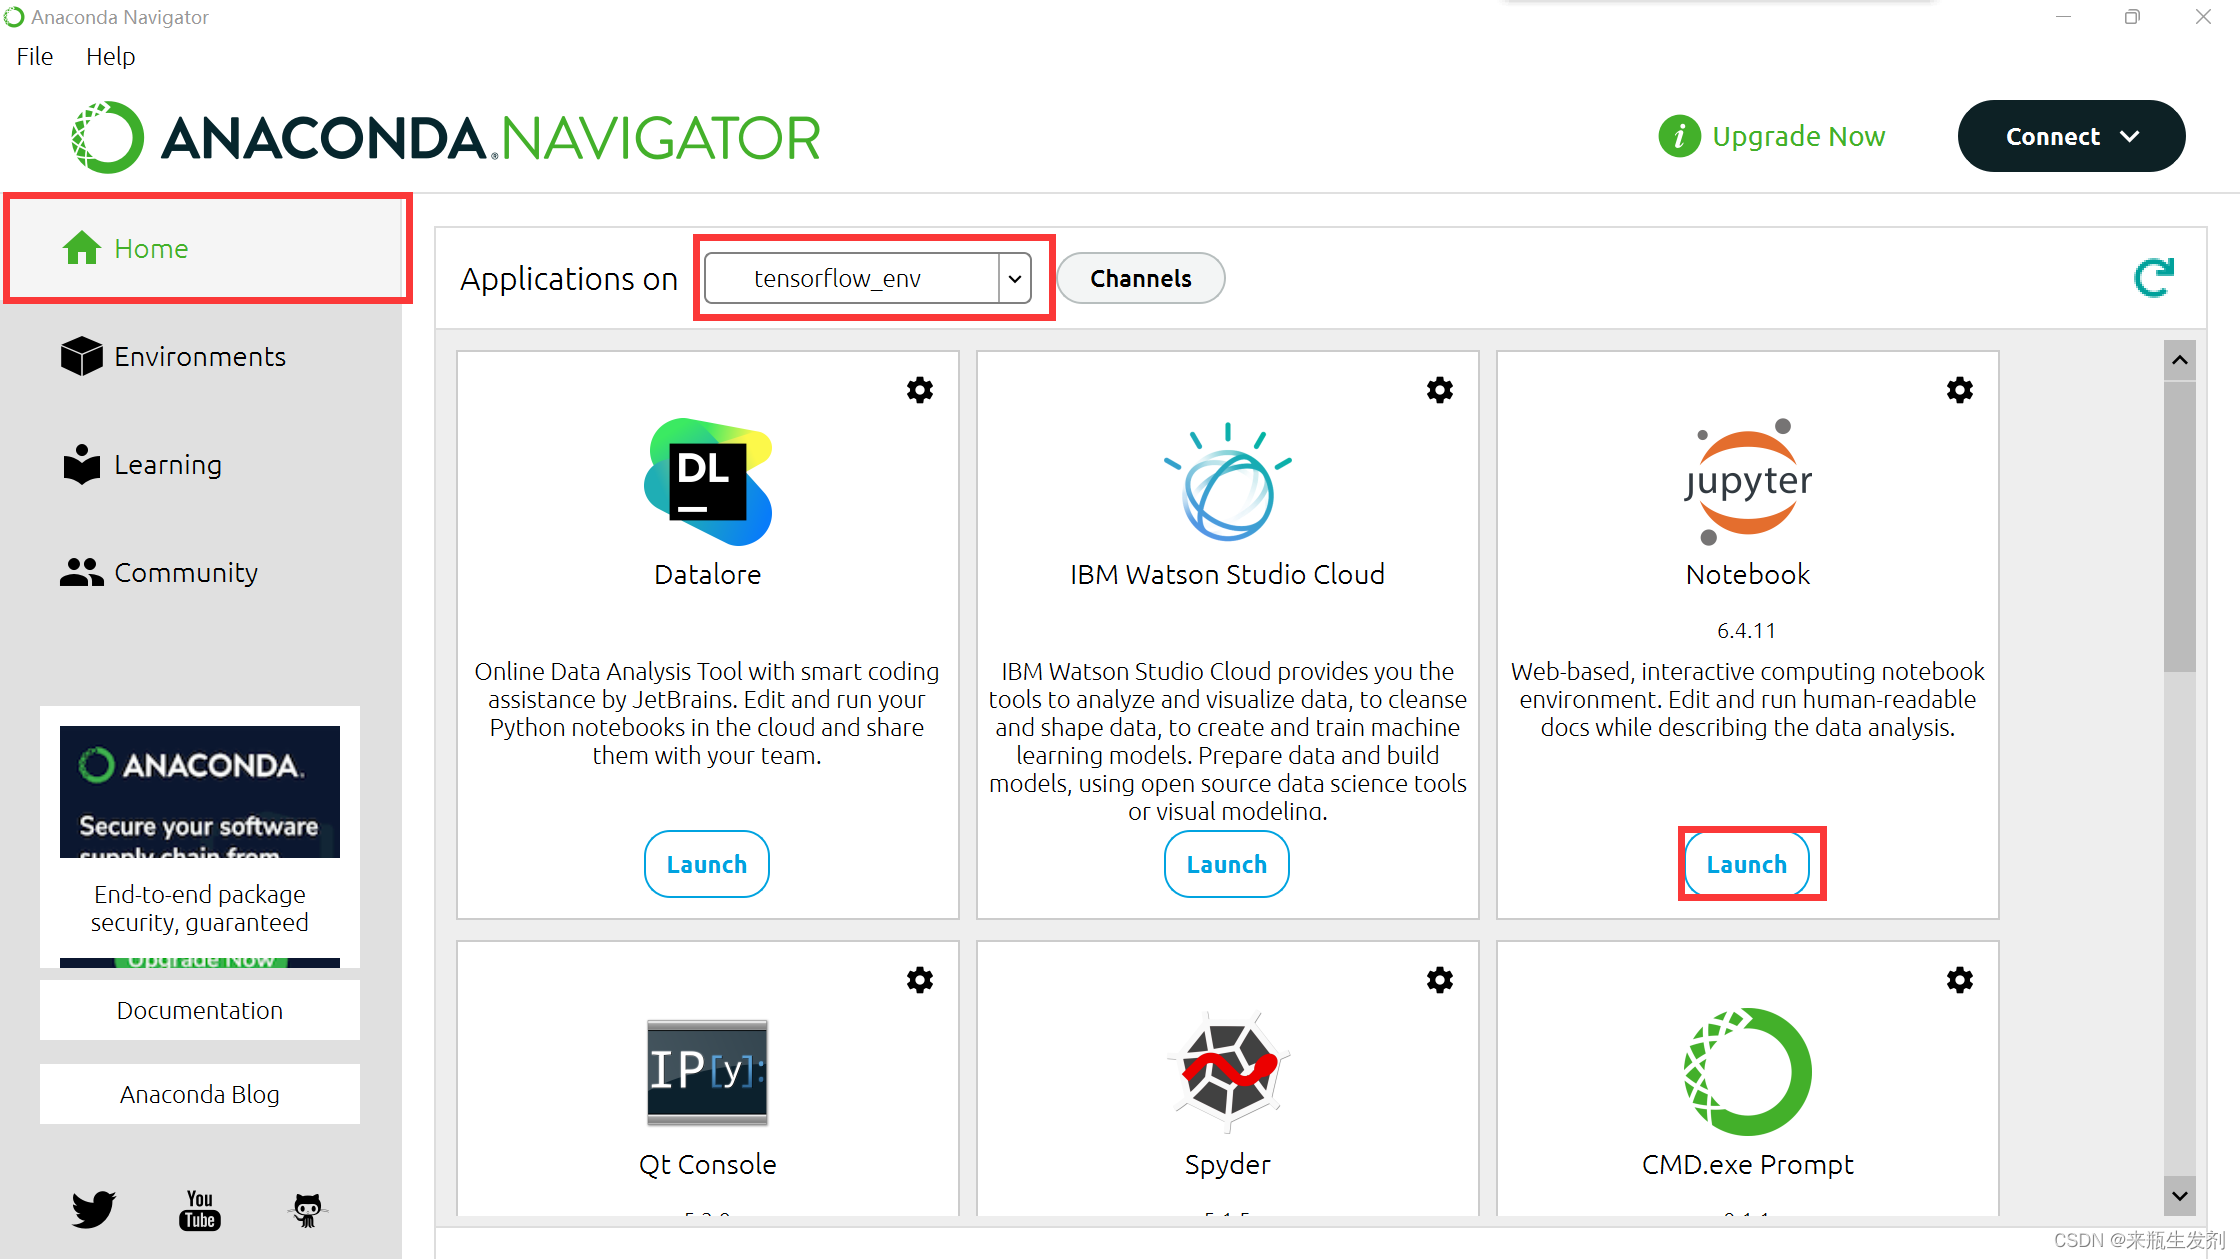Open the Twitter icon link

[x=93, y=1209]
